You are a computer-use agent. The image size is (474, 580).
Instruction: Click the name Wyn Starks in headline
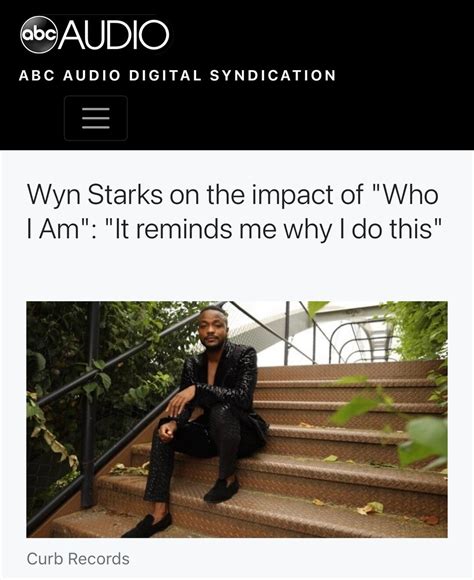[x=95, y=195]
